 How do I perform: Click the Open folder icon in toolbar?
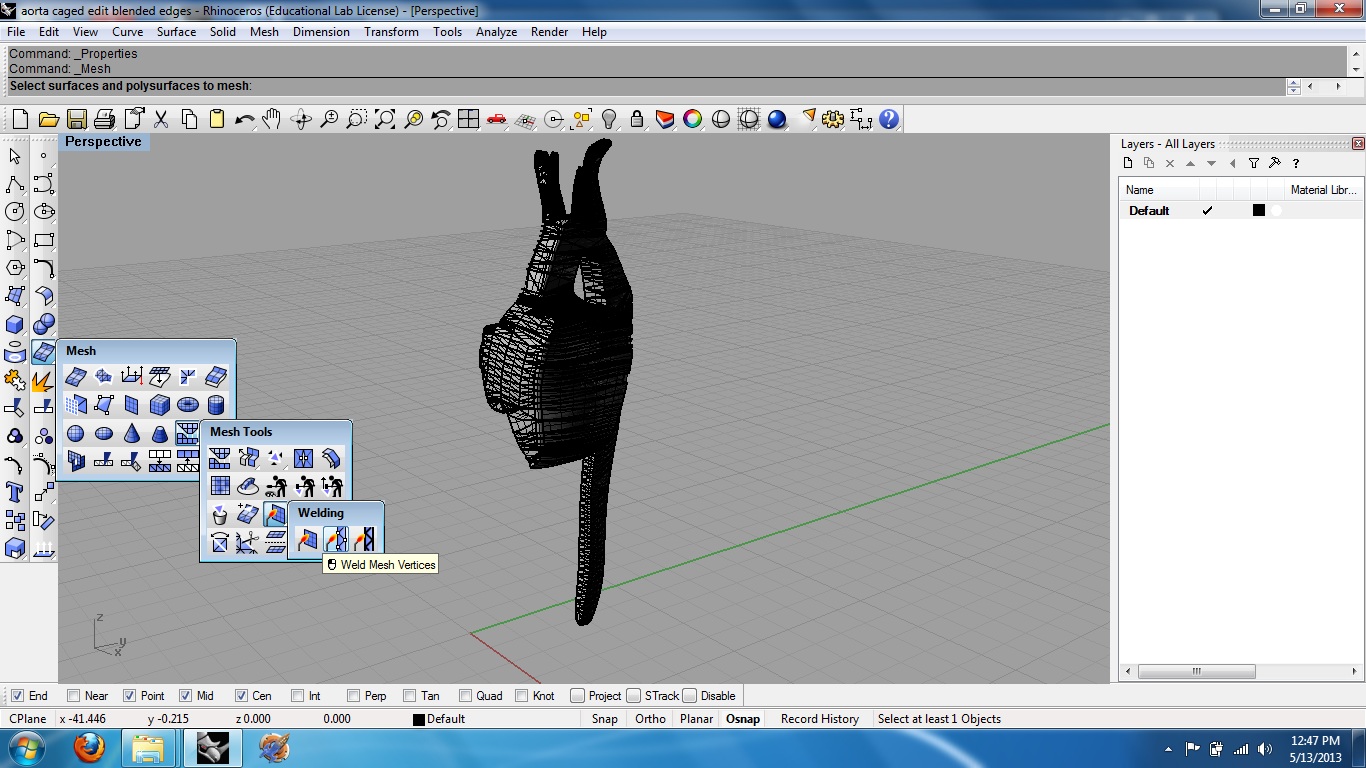[49, 120]
